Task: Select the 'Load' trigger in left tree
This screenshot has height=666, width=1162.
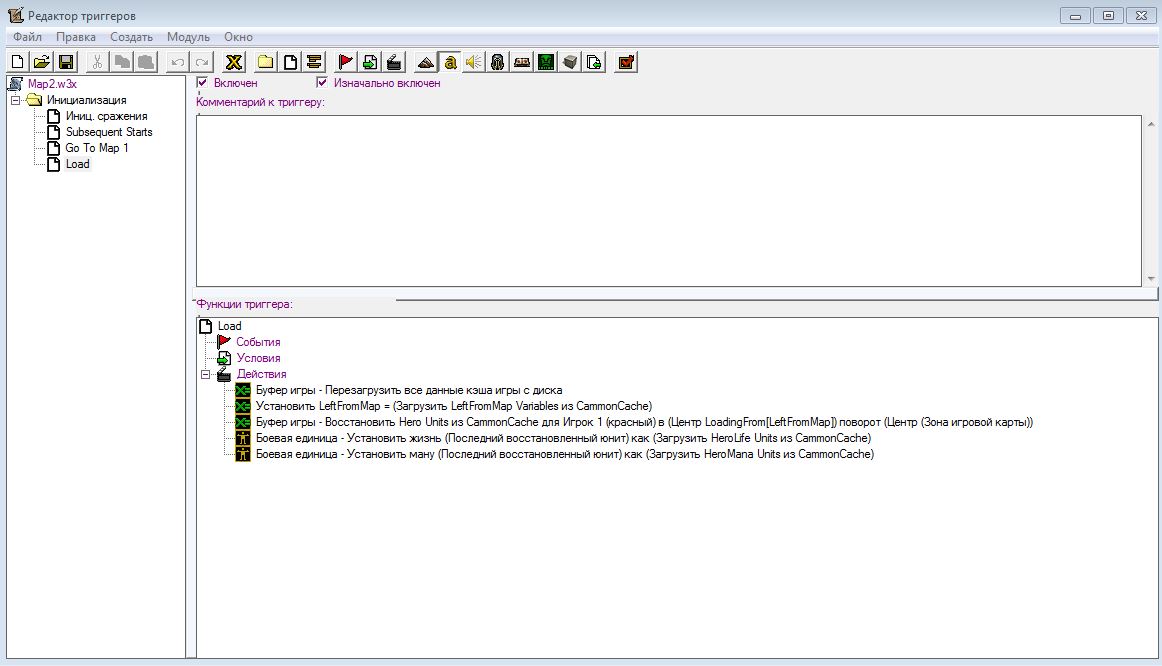Action: pyautogui.click(x=77, y=164)
